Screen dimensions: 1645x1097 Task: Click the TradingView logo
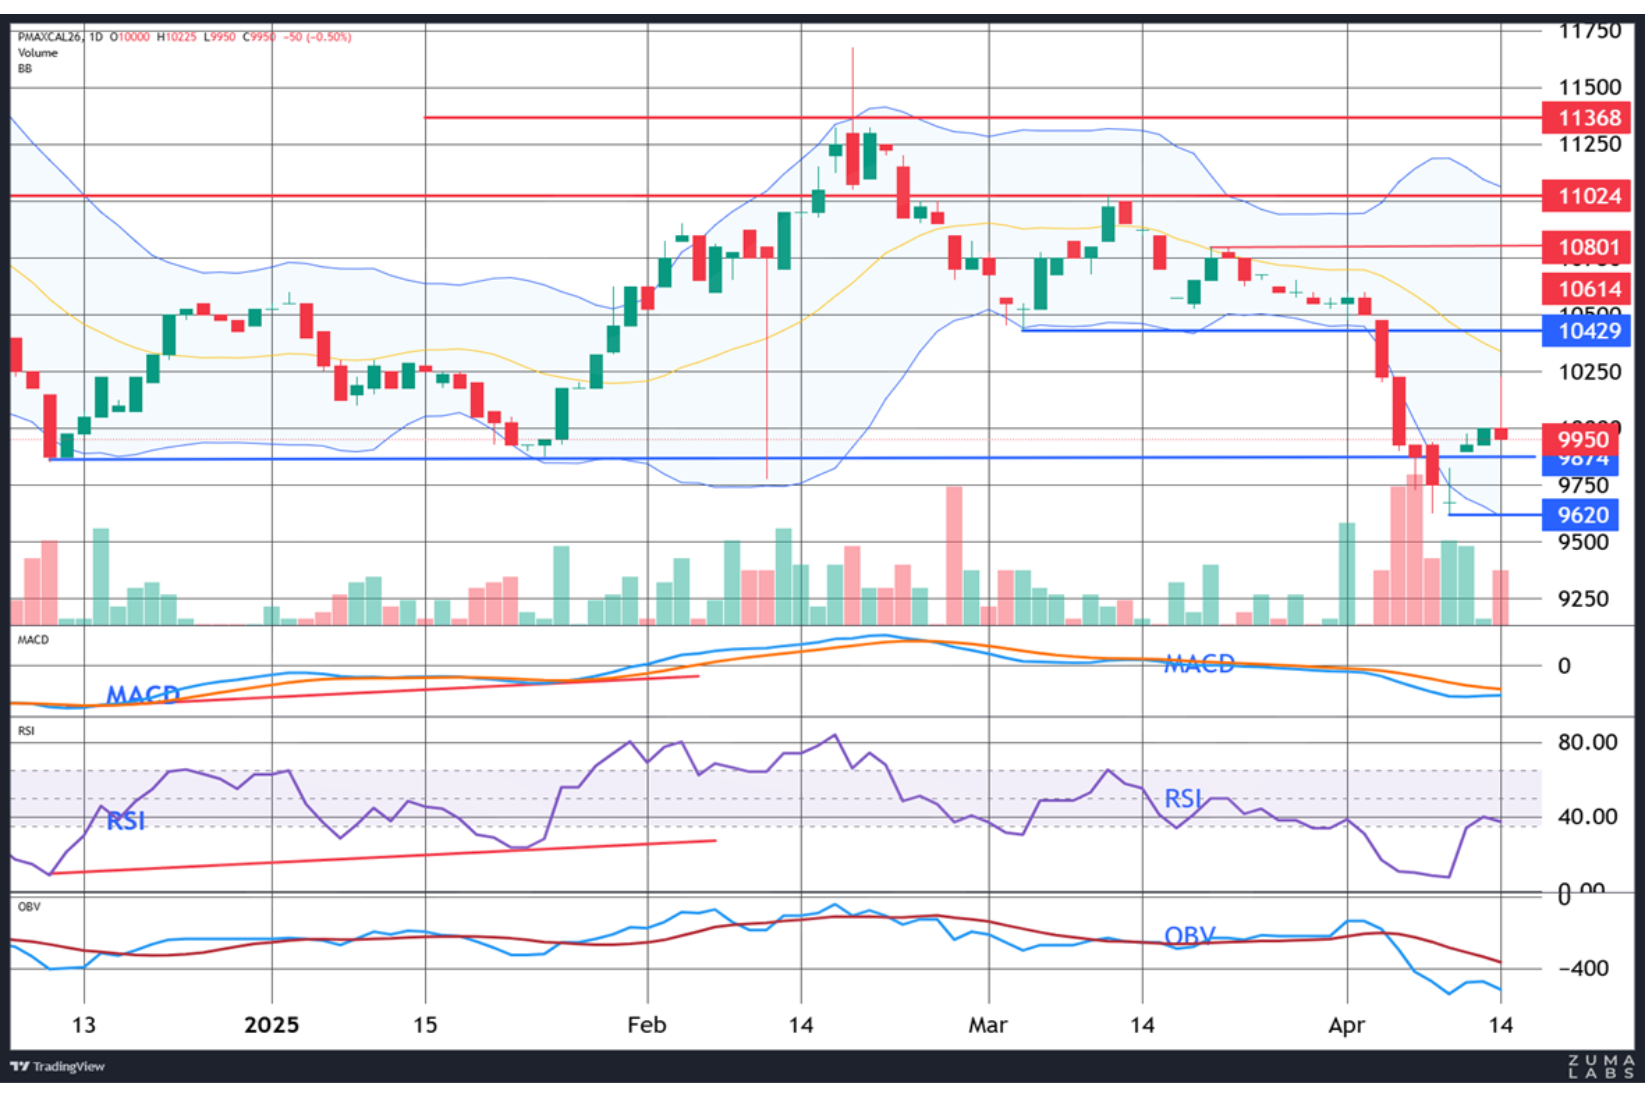click(x=57, y=1066)
